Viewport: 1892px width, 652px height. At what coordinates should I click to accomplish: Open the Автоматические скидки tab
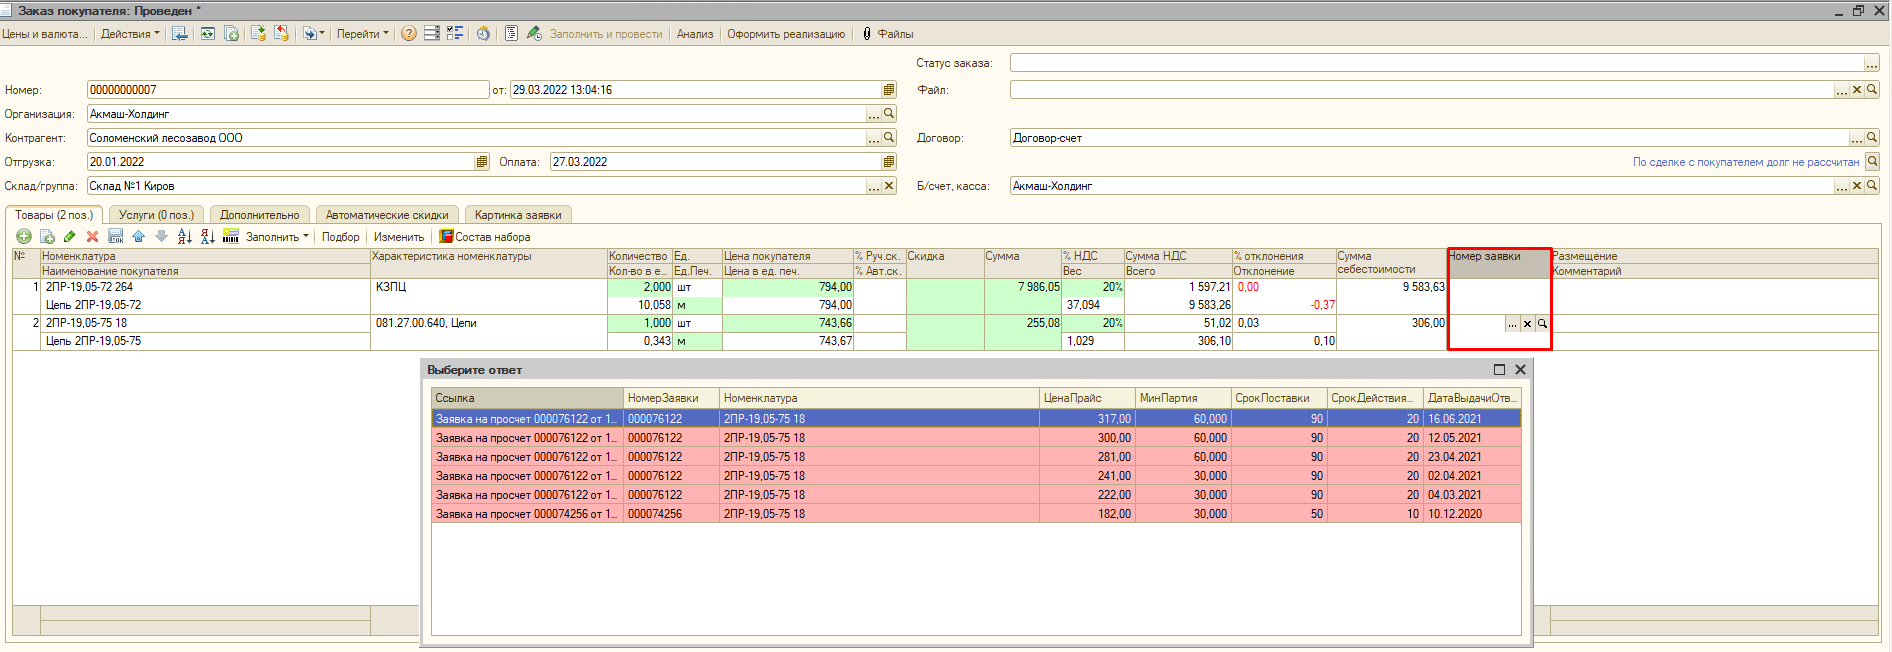[x=387, y=215]
